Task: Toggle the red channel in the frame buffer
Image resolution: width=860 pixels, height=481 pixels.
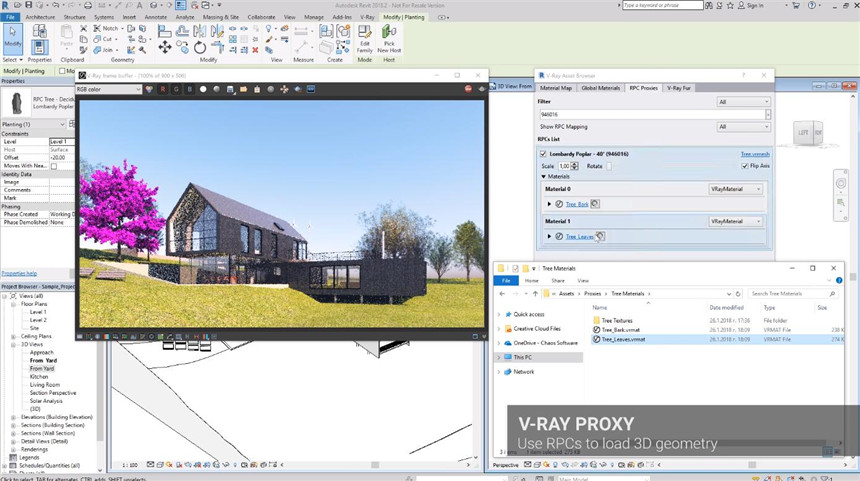Action: click(163, 89)
